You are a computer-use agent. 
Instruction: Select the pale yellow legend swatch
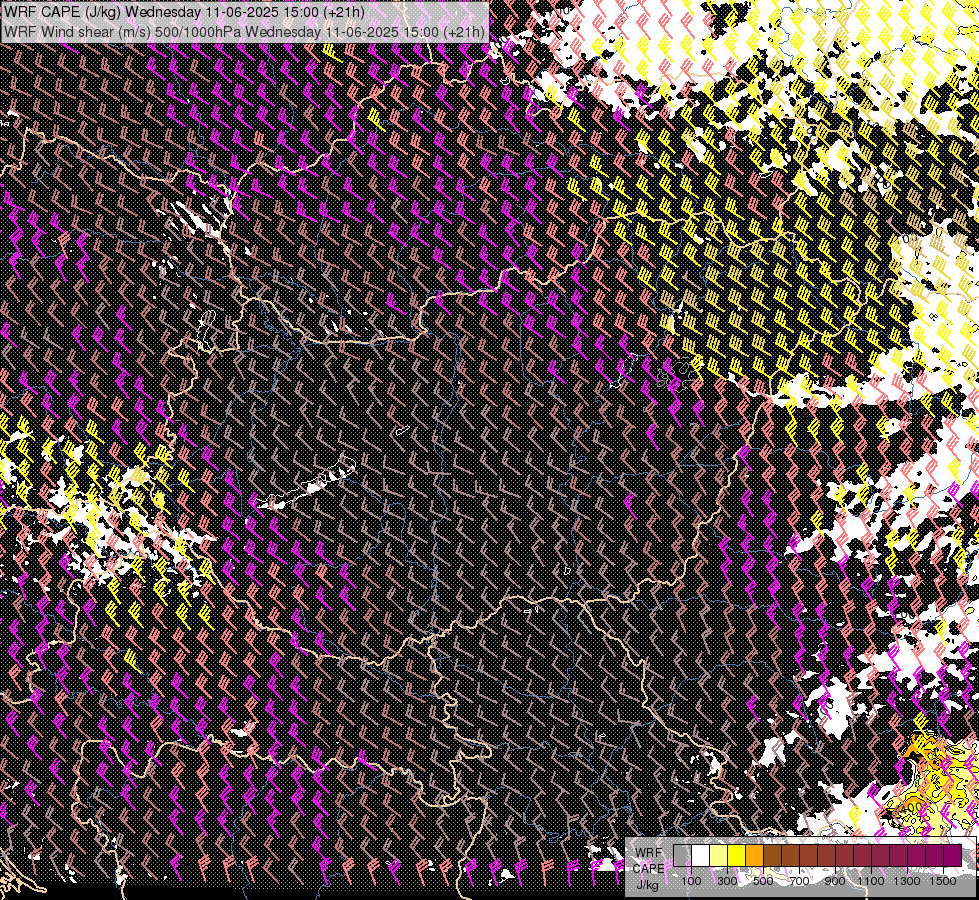pyautogui.click(x=719, y=856)
